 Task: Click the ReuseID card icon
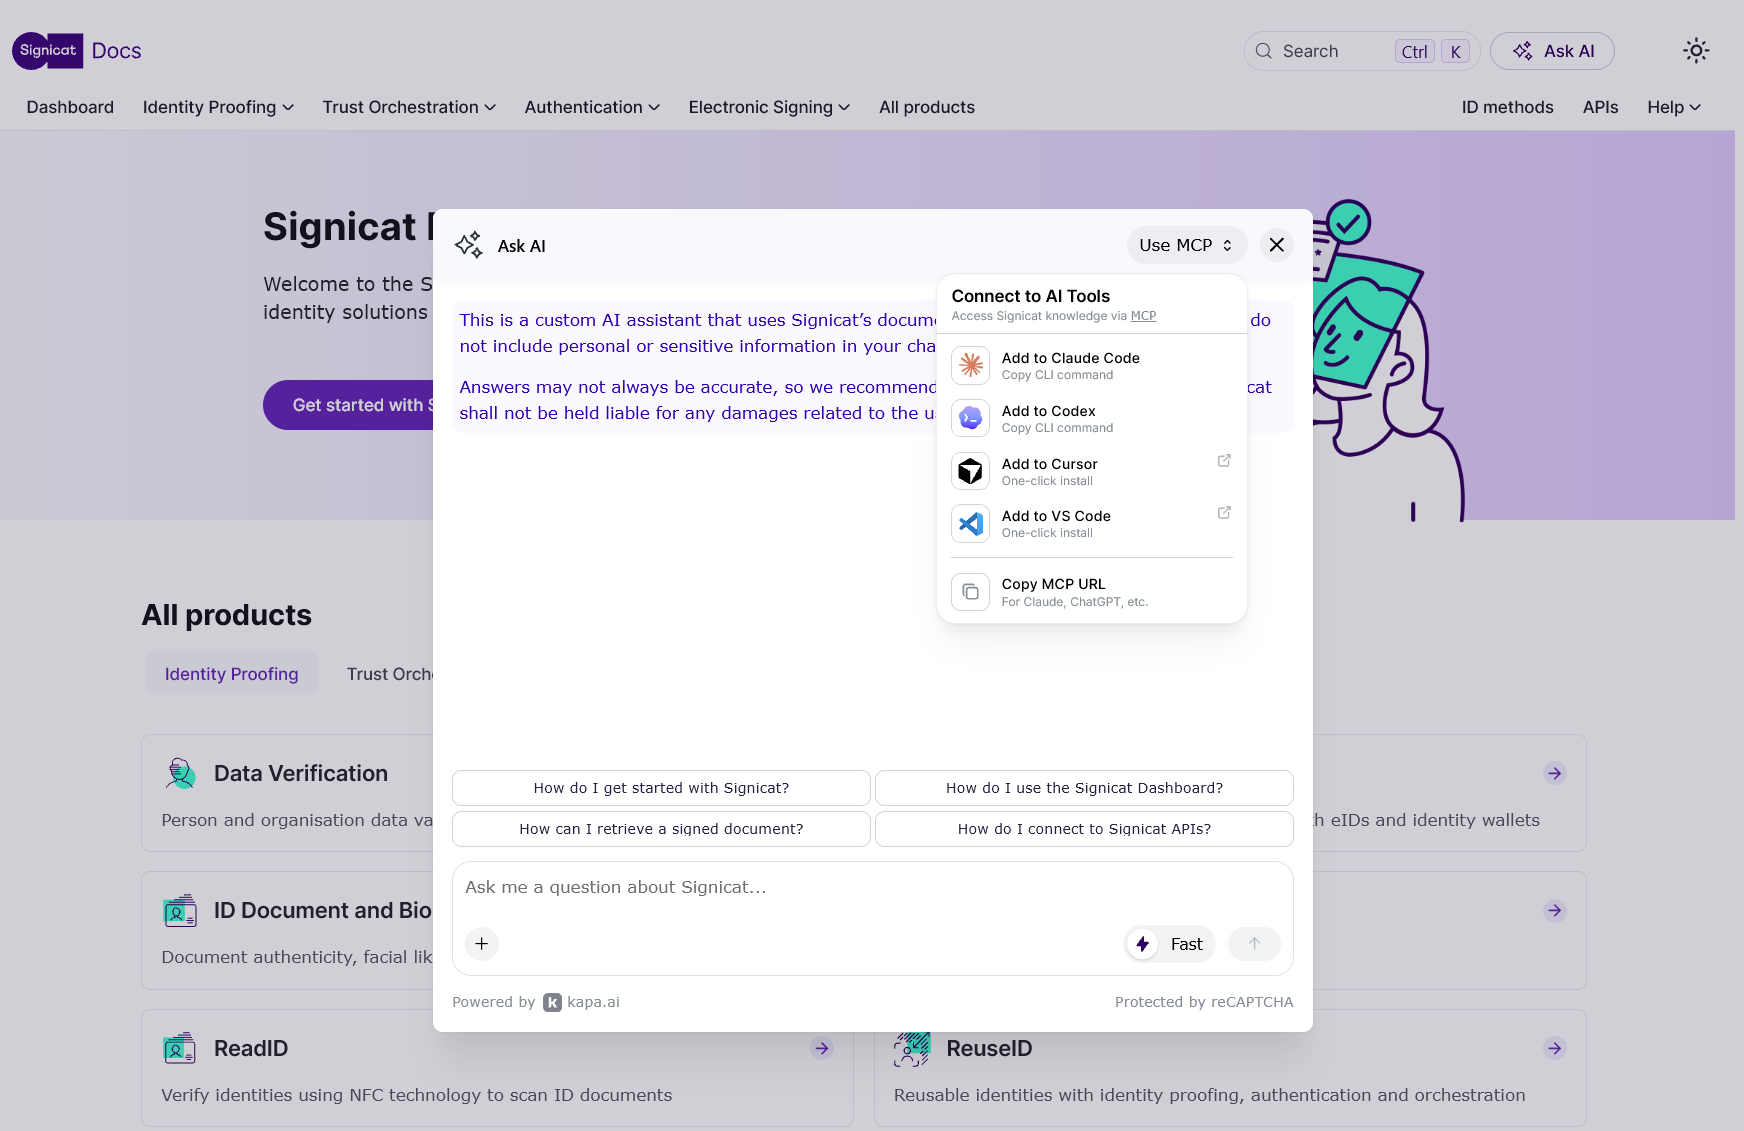click(912, 1049)
